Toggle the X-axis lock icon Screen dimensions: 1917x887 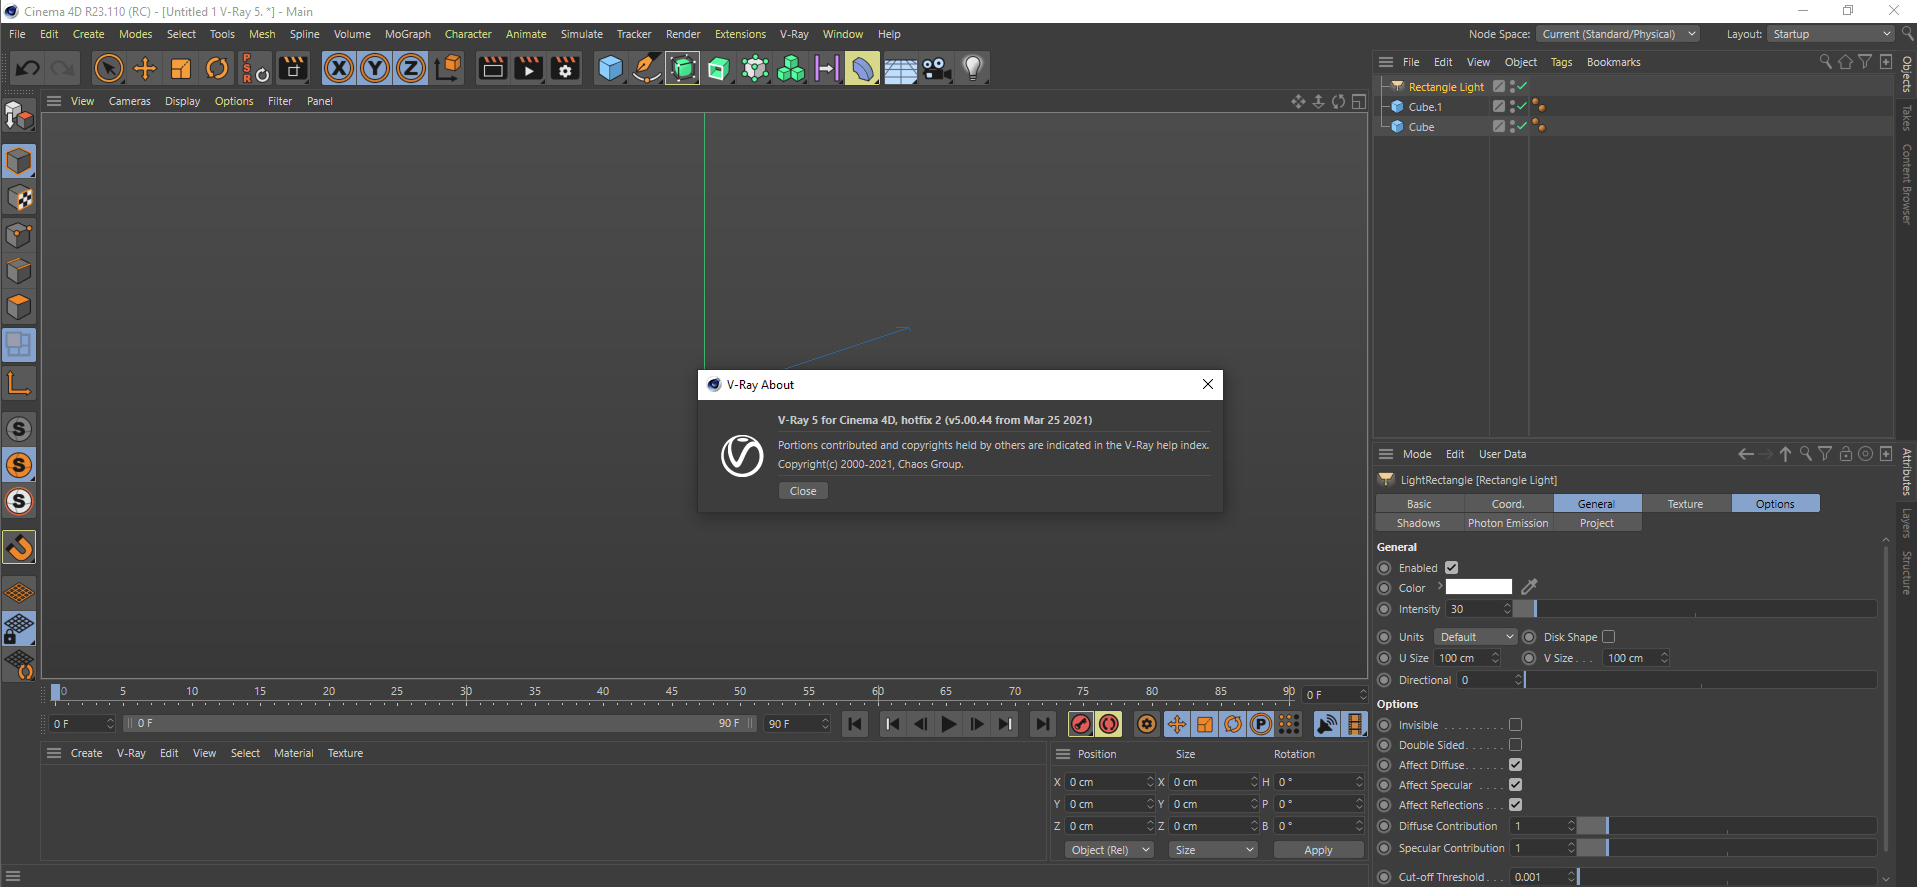tap(339, 69)
